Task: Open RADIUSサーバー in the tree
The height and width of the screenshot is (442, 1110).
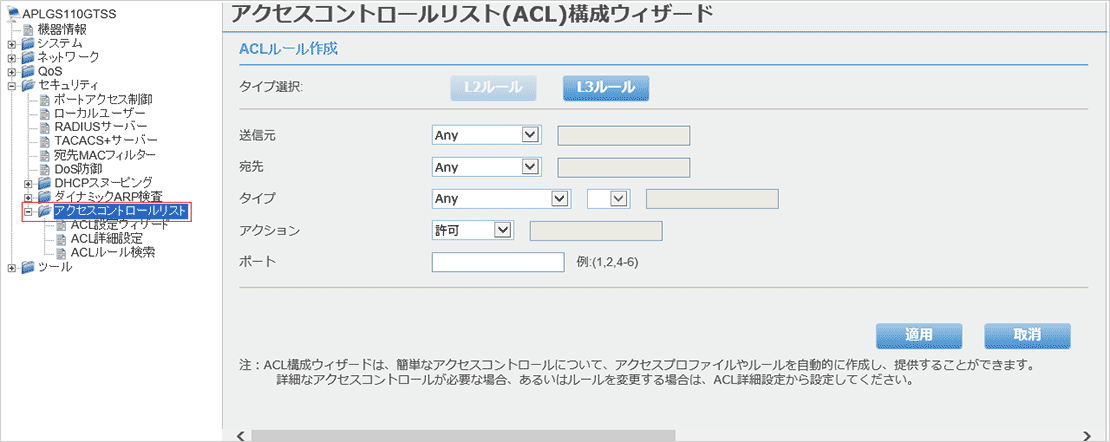Action: [x=101, y=128]
